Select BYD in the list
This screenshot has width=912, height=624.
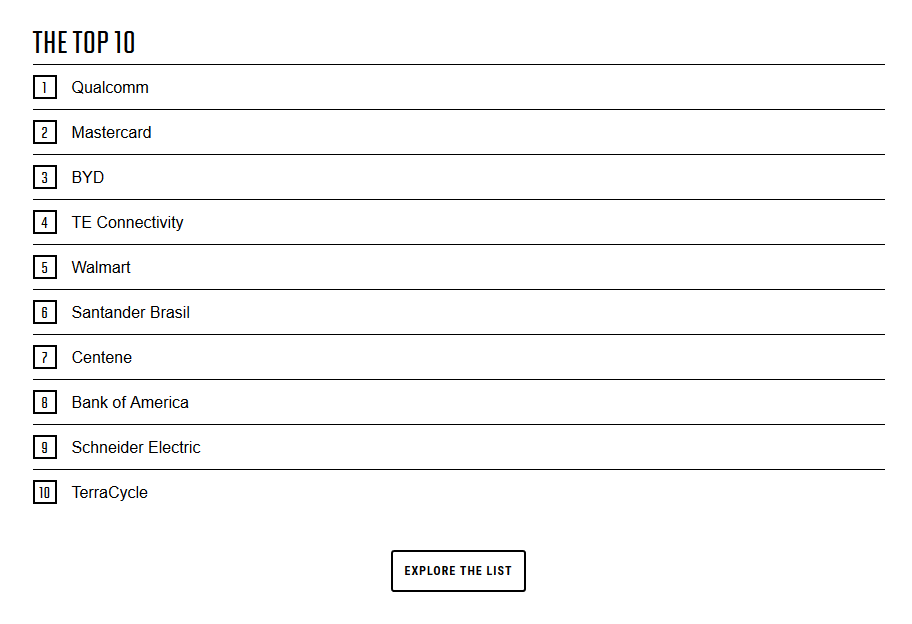88,177
